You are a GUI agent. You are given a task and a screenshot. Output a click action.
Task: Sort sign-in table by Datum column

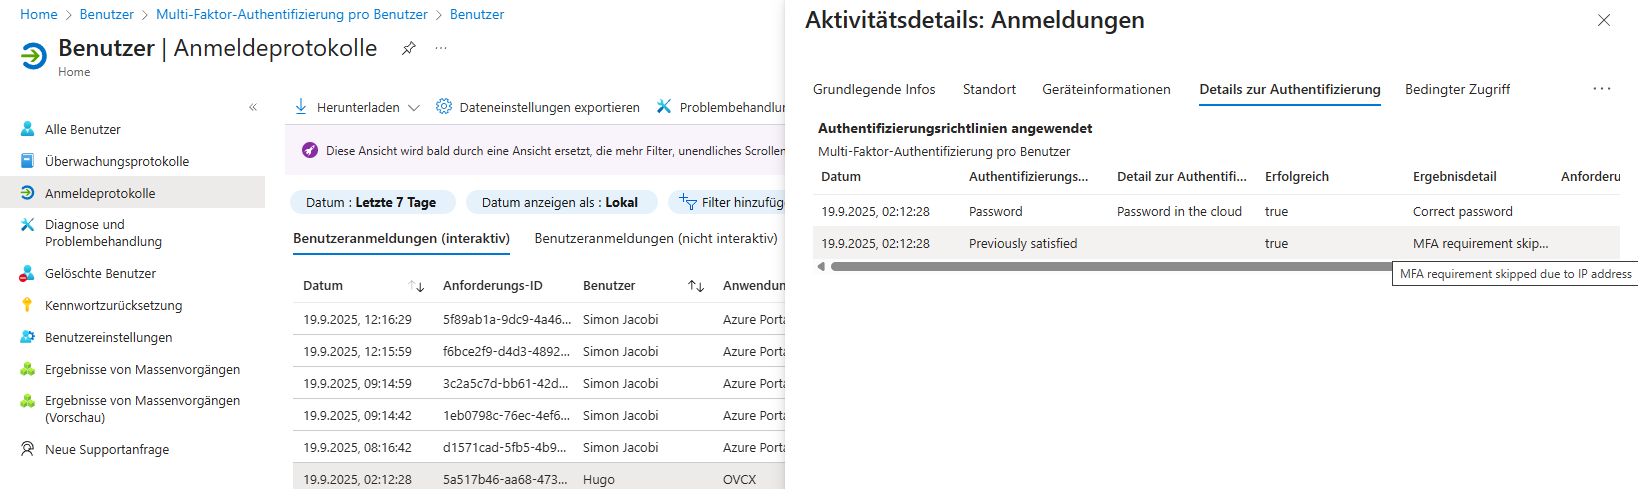tap(417, 286)
